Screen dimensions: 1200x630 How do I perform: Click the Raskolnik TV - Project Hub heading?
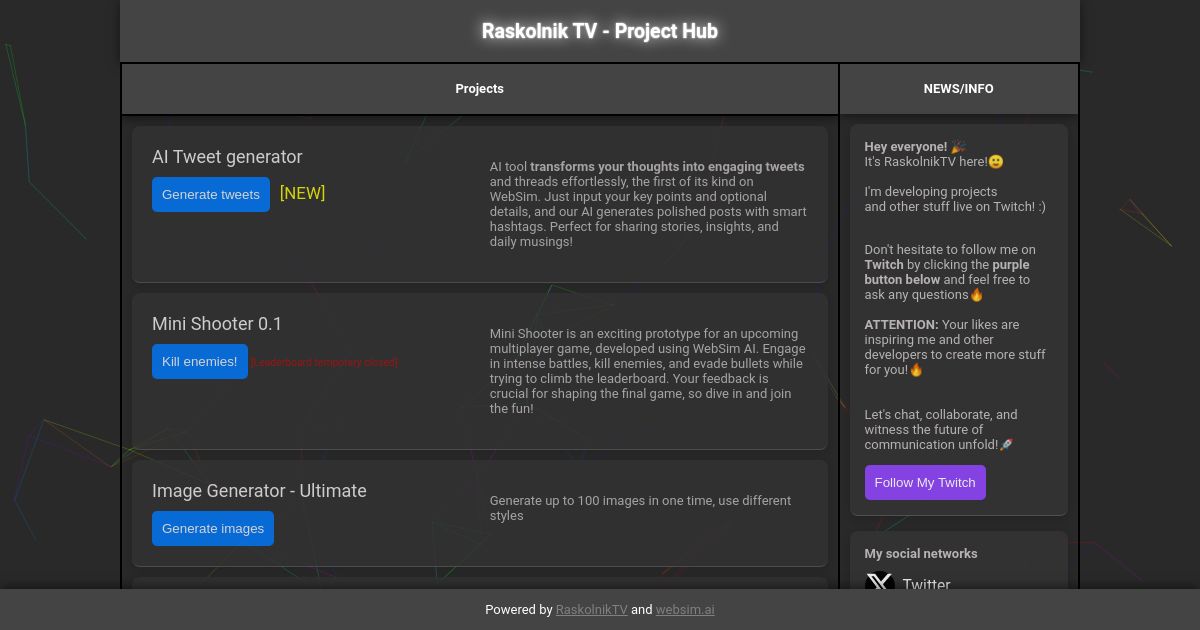pyautogui.click(x=599, y=31)
